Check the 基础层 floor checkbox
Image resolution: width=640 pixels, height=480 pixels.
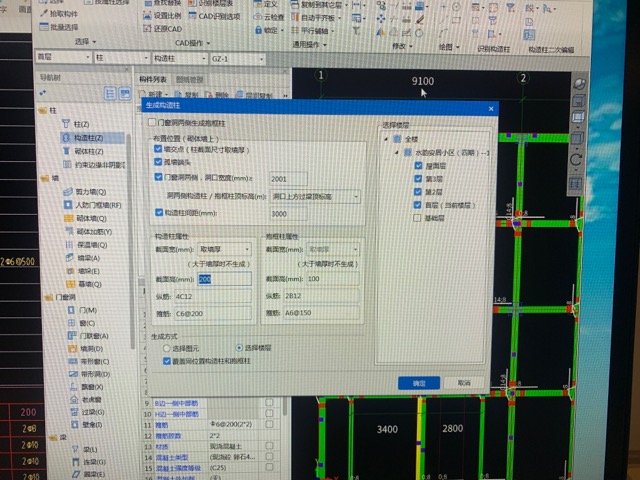[417, 218]
